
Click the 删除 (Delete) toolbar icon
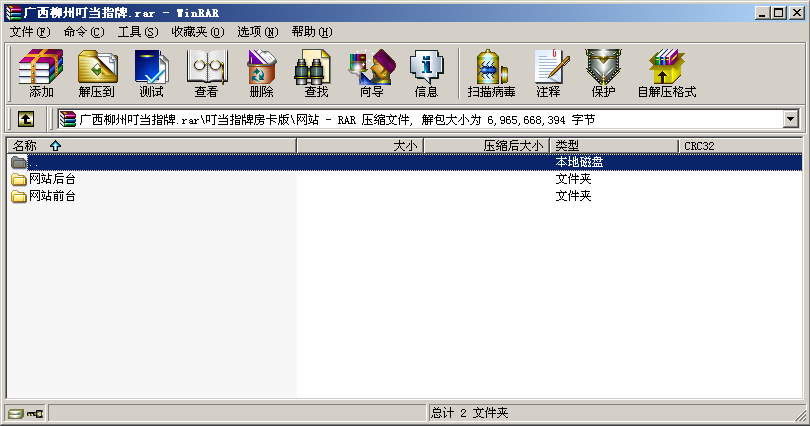(261, 73)
